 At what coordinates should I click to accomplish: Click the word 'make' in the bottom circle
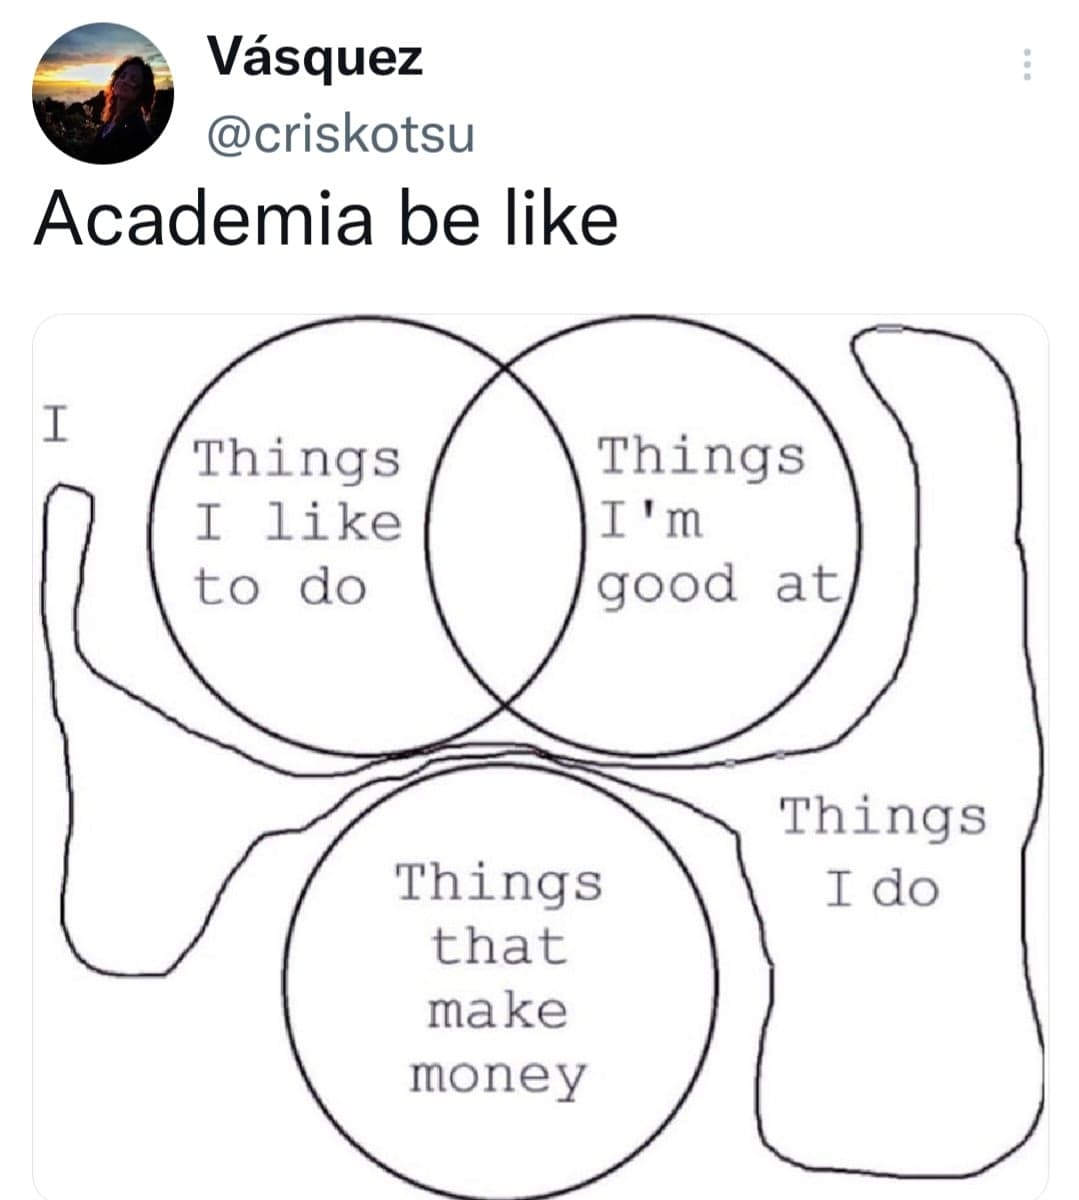click(497, 1011)
